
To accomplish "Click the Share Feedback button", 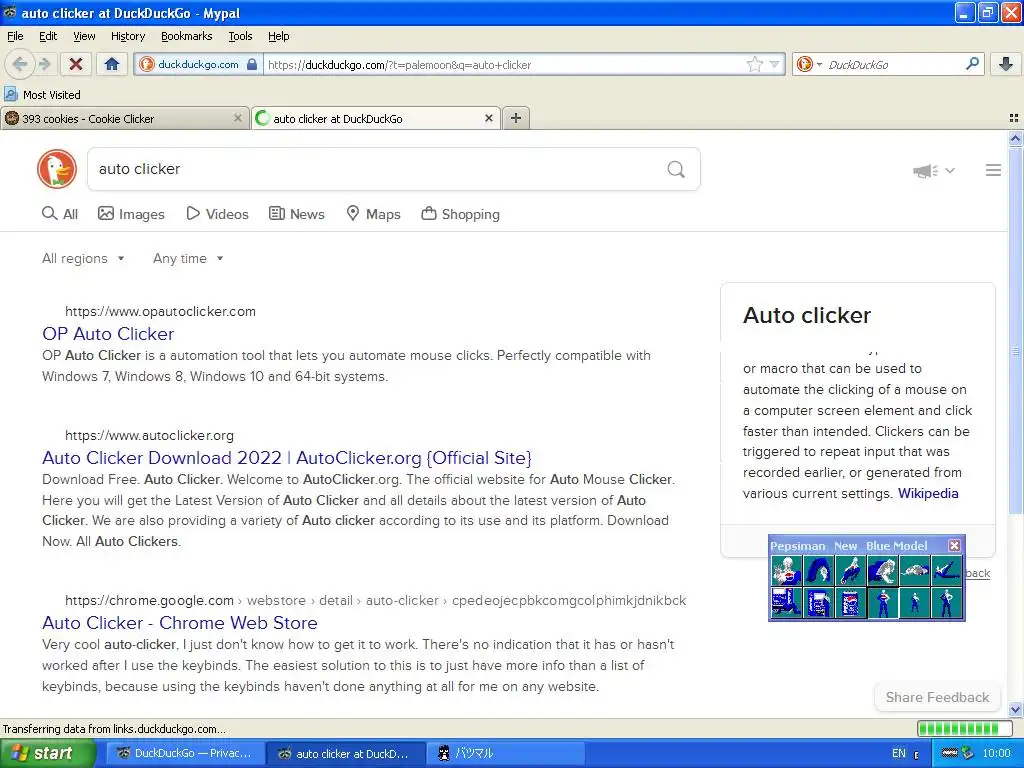I will click(937, 697).
